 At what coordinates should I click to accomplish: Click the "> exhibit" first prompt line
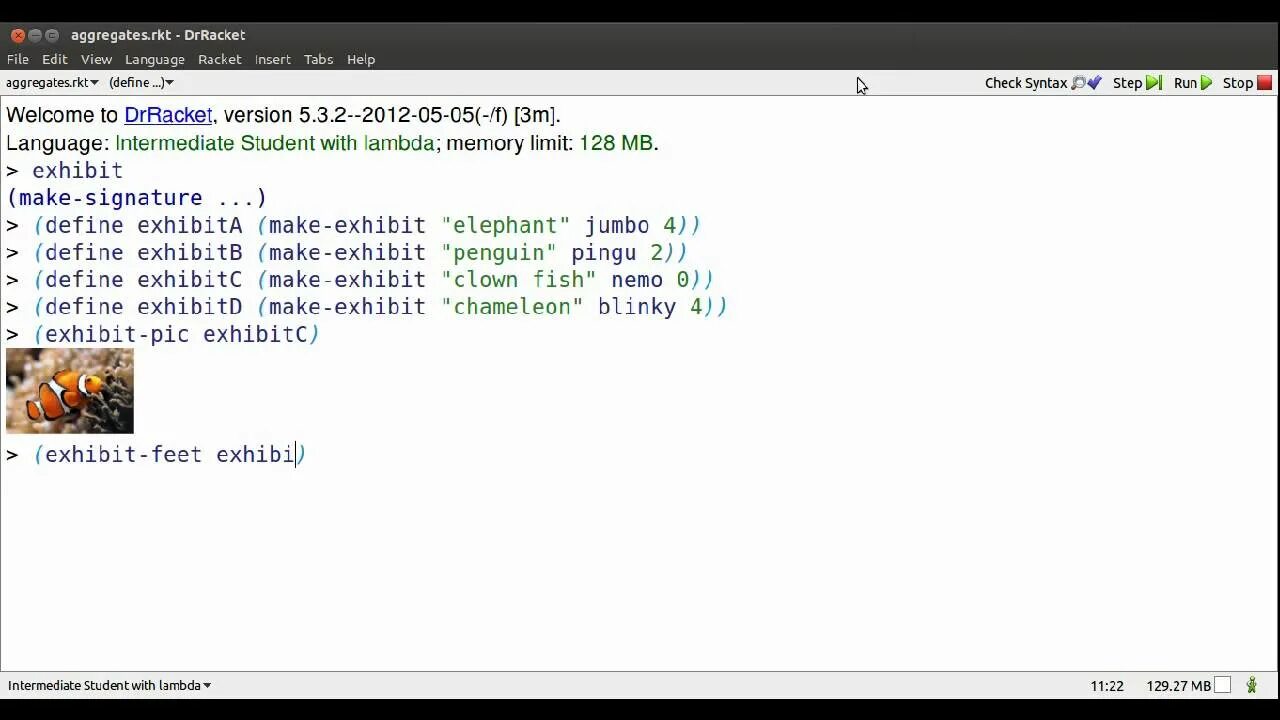[x=65, y=170]
